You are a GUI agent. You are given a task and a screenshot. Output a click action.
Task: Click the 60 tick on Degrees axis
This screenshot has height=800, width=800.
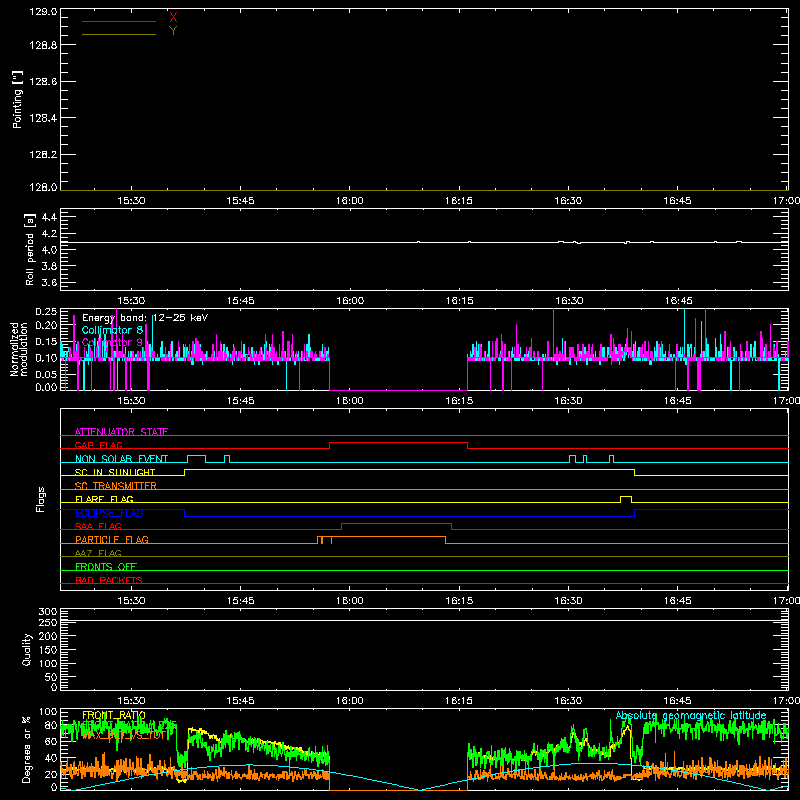click(x=51, y=742)
